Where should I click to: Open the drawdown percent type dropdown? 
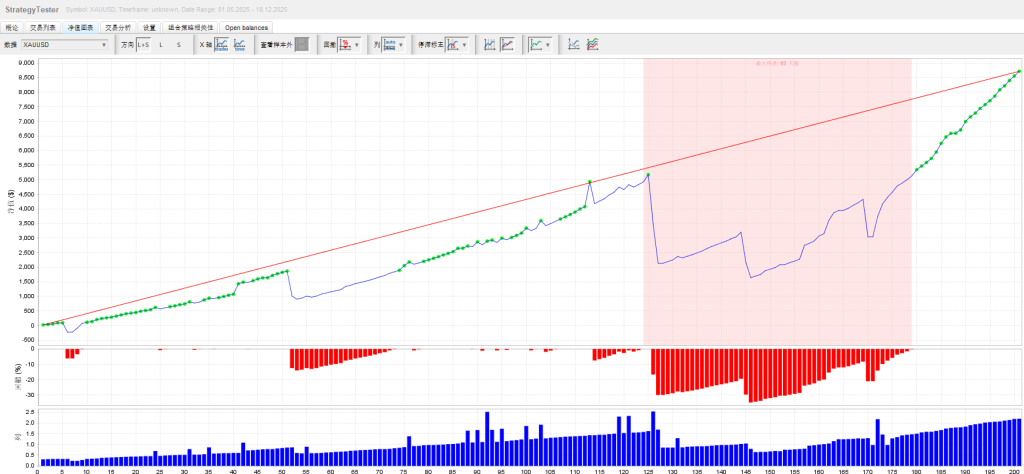[349, 45]
